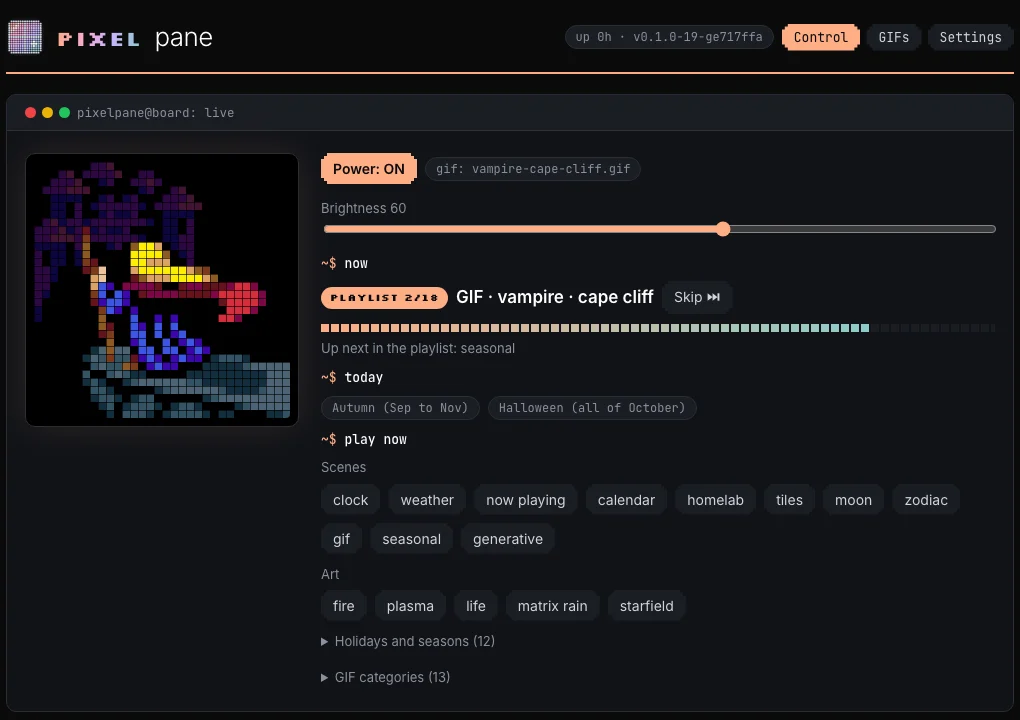Click the red terminal window dot
The width and height of the screenshot is (1020, 720).
[30, 113]
